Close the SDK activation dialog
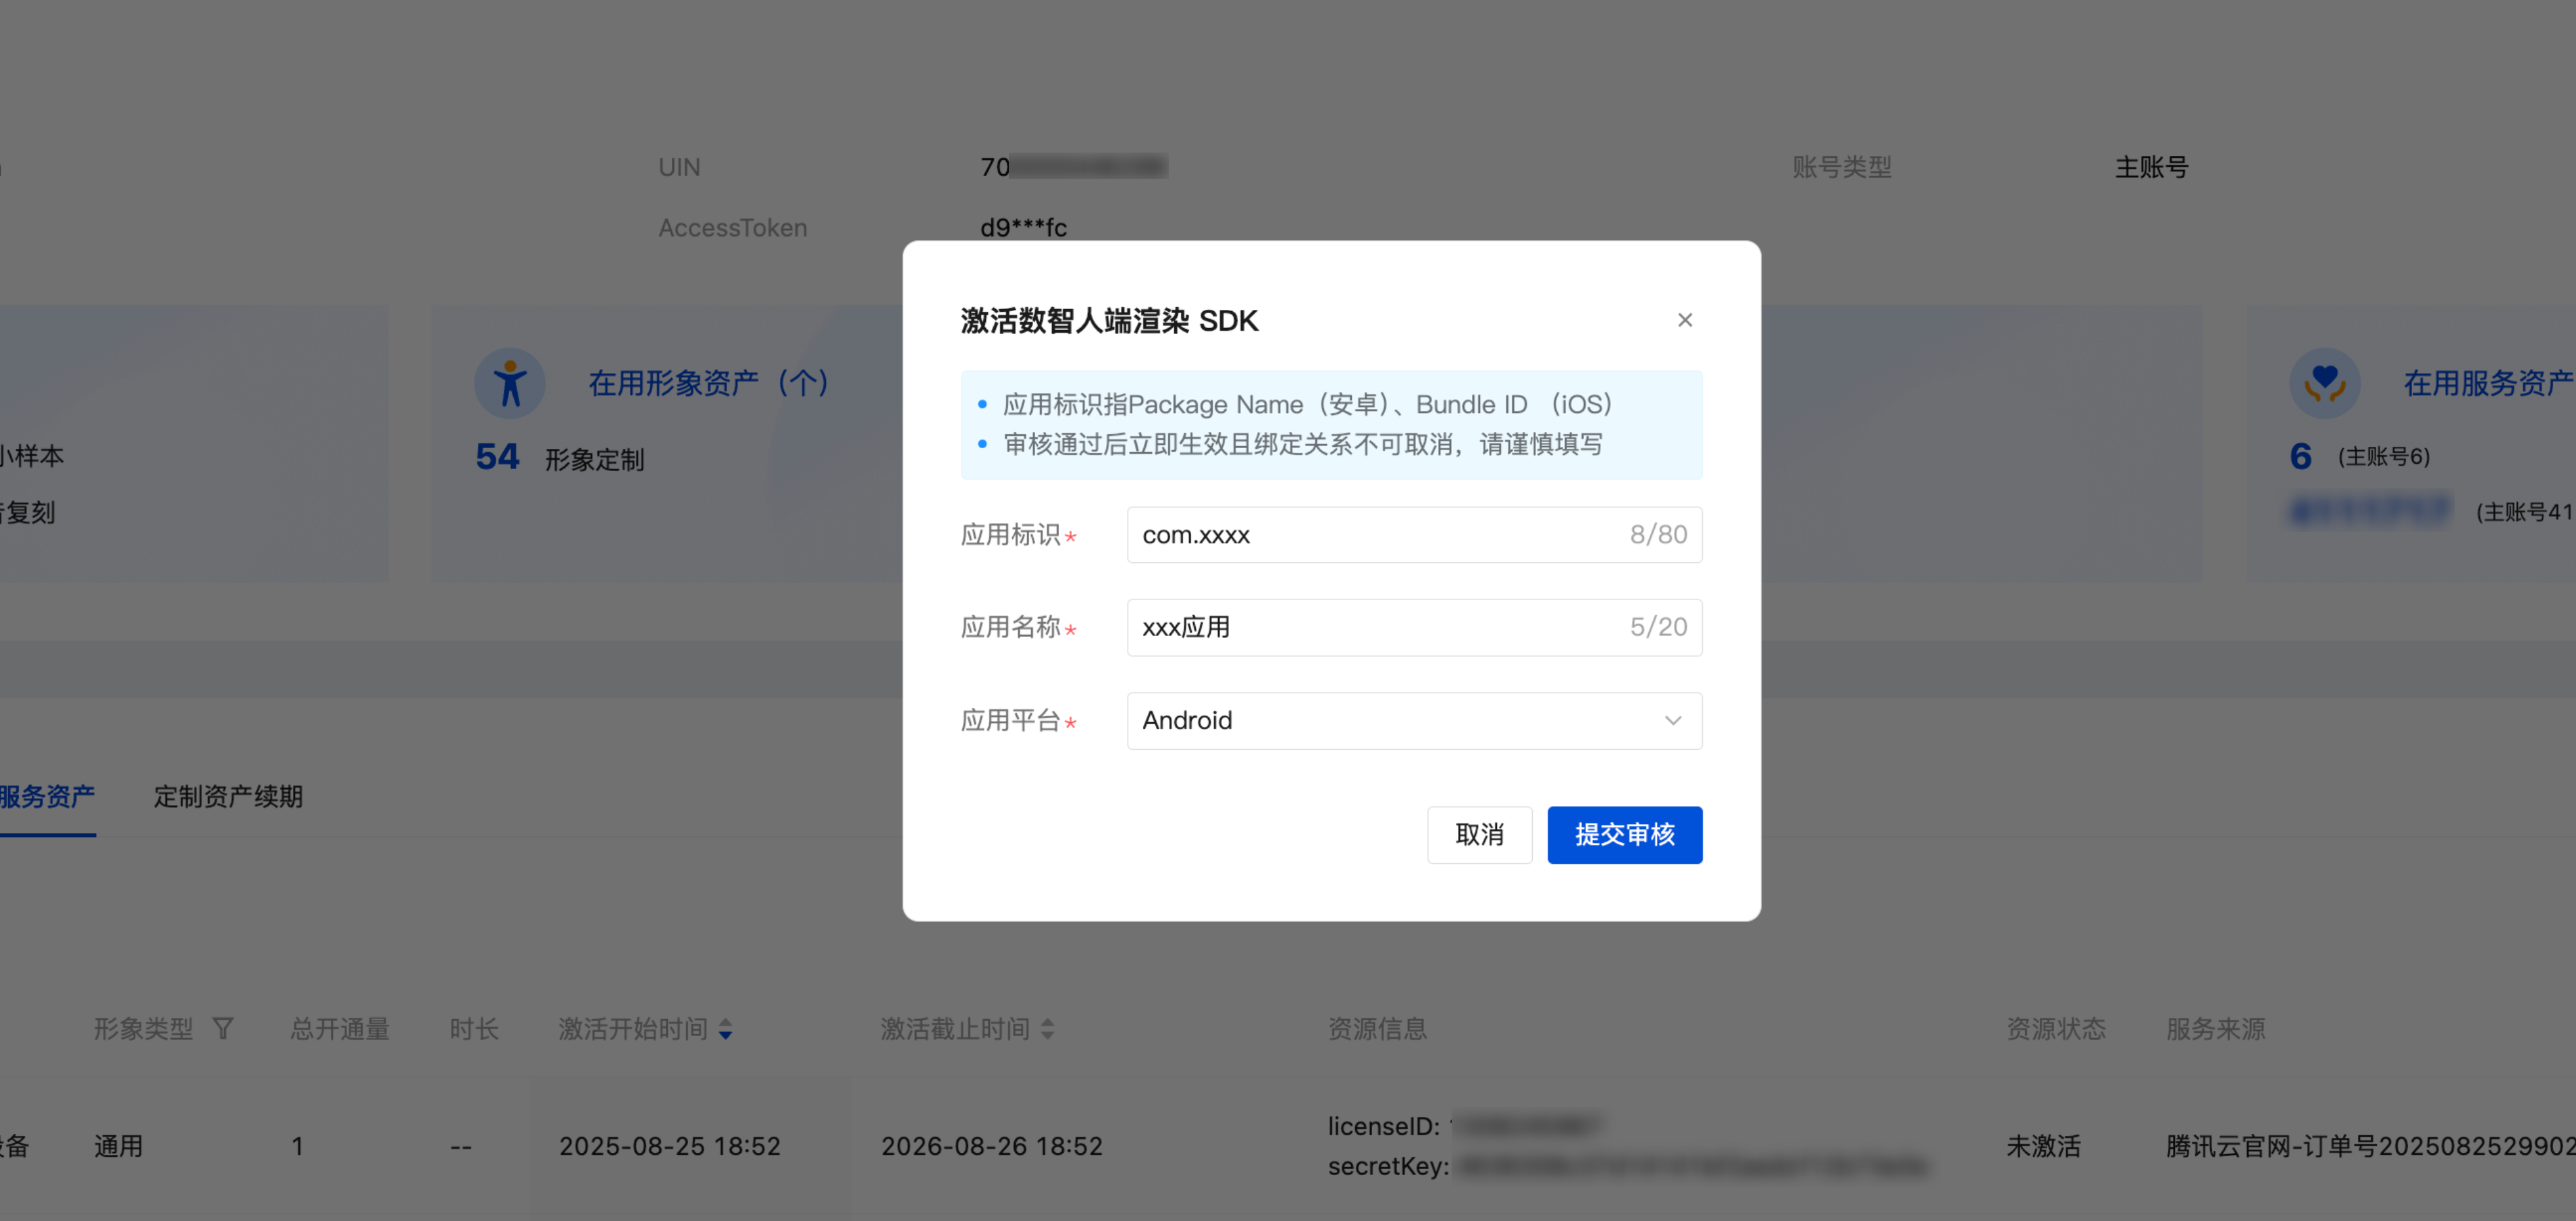Screen dimensions: 2576x1221 point(1684,320)
